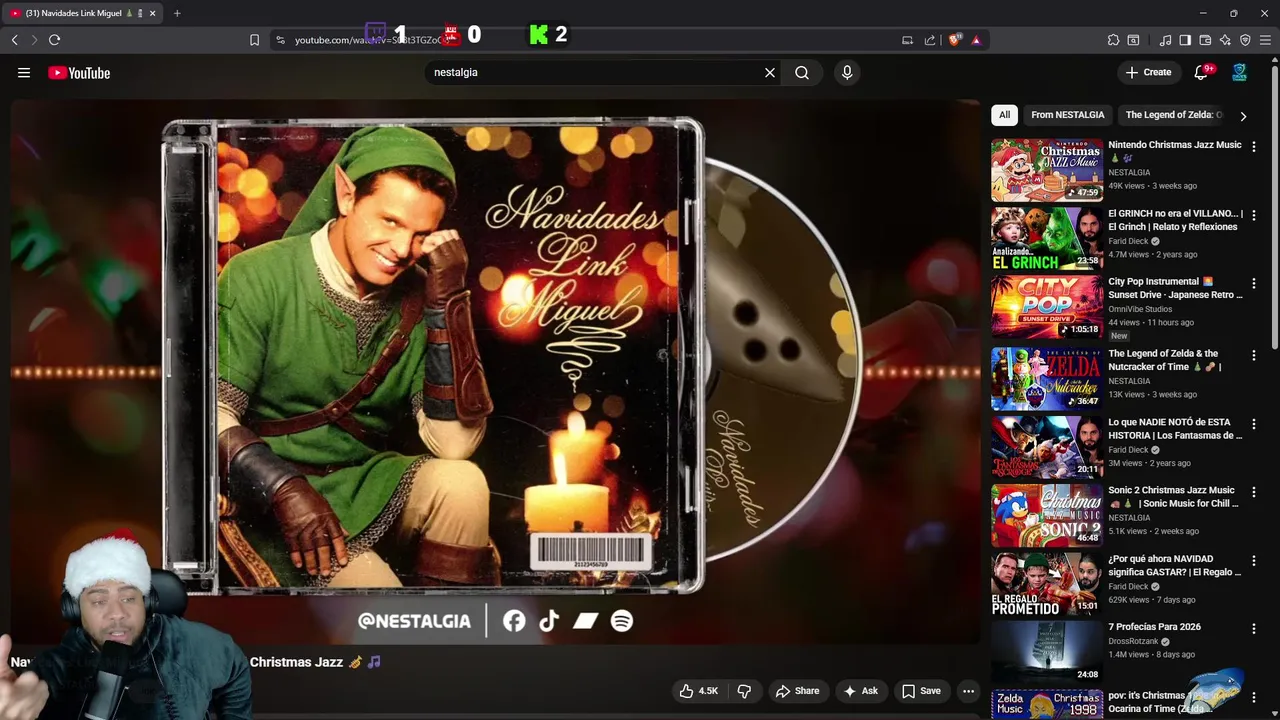Open the browser main menu

[1266, 40]
